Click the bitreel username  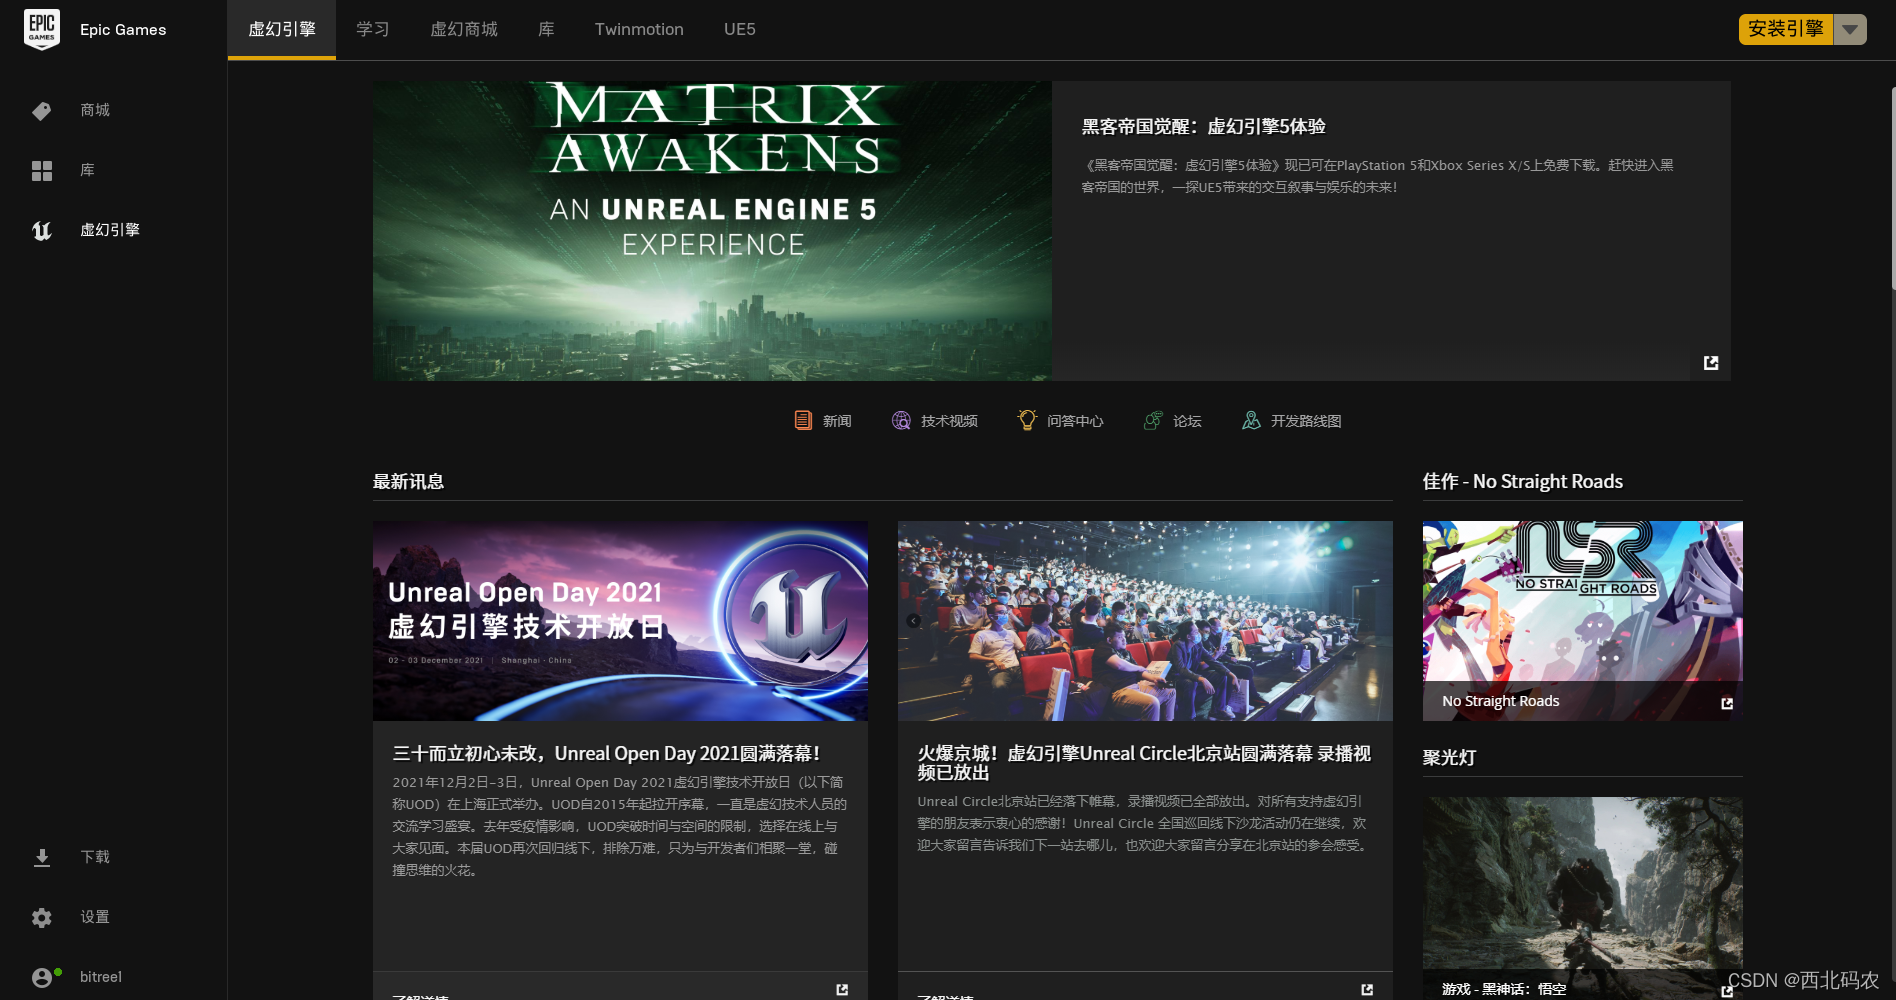tap(101, 977)
